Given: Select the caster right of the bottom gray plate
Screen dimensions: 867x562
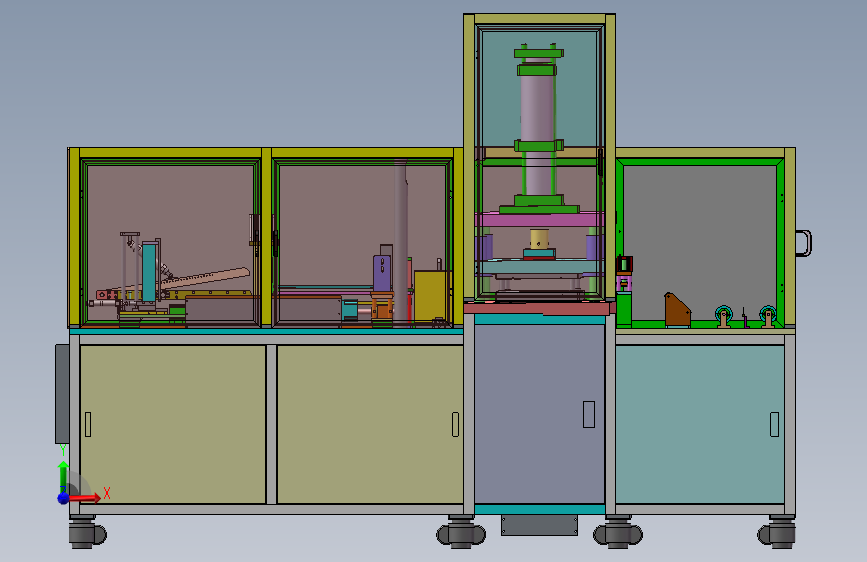Looking at the screenshot, I should pyautogui.click(x=618, y=532).
